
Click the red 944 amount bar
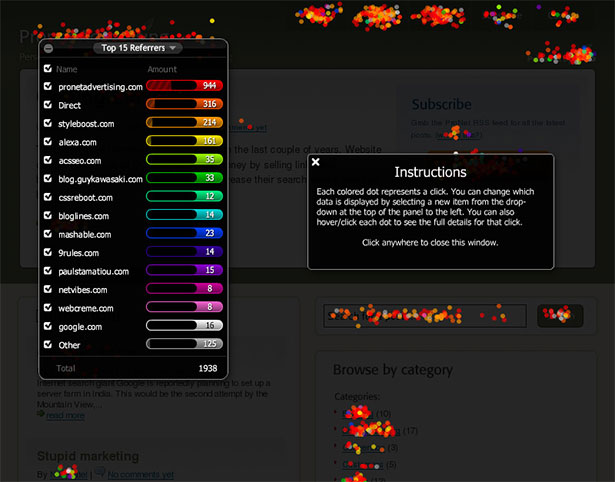[x=184, y=85]
